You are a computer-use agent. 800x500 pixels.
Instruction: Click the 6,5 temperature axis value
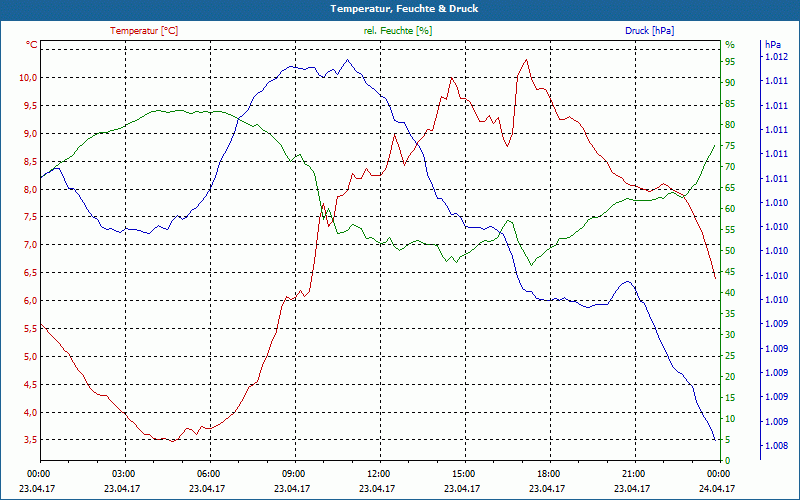(x=30, y=272)
